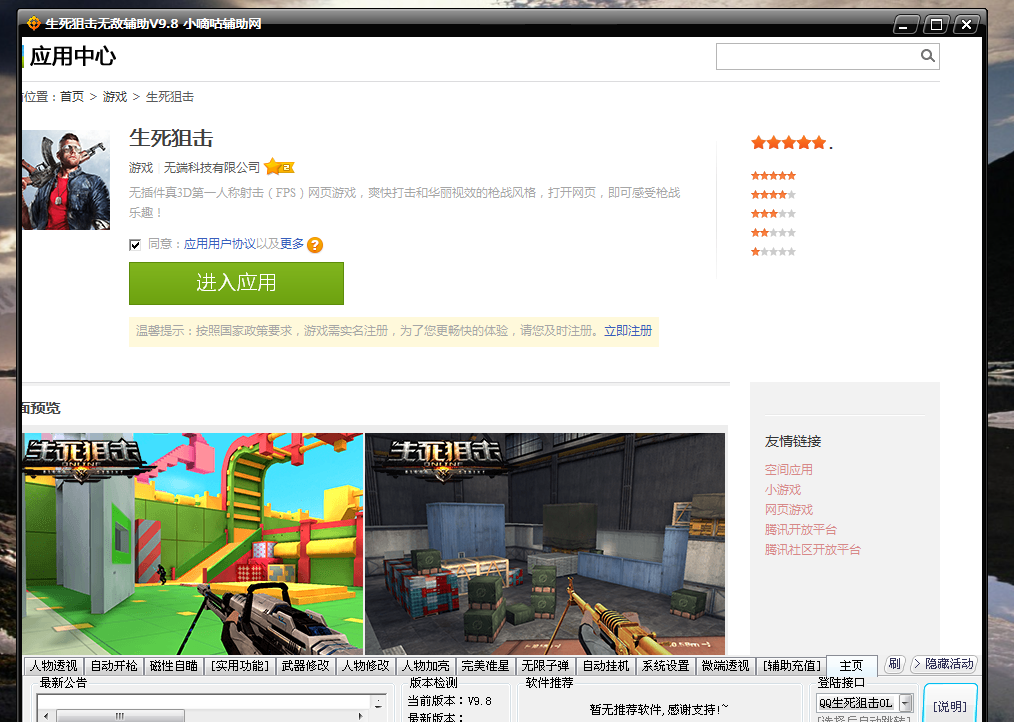Click the 刷 refresh button
The width and height of the screenshot is (1014, 722).
coord(894,664)
